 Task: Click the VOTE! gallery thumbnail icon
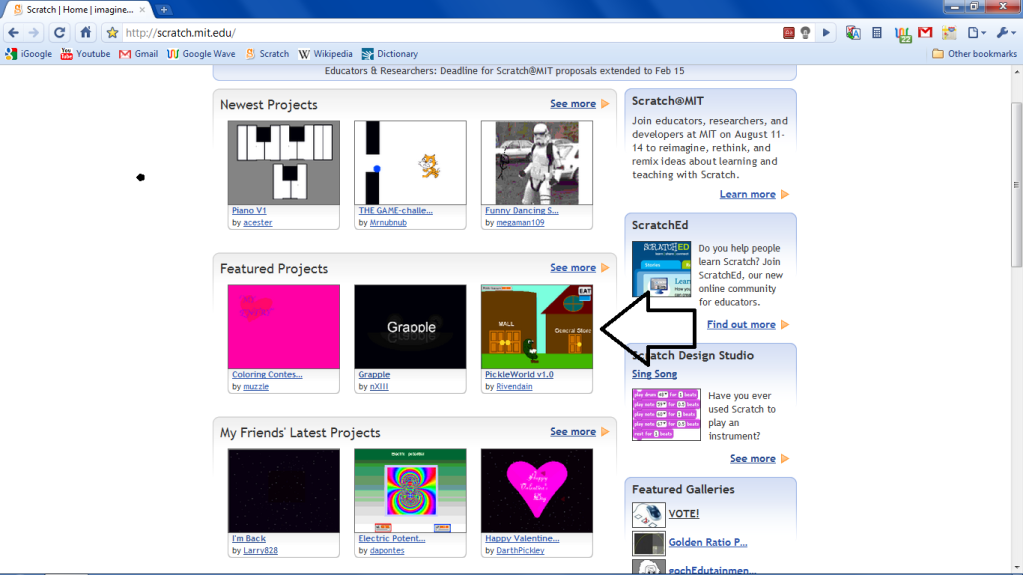tap(649, 514)
